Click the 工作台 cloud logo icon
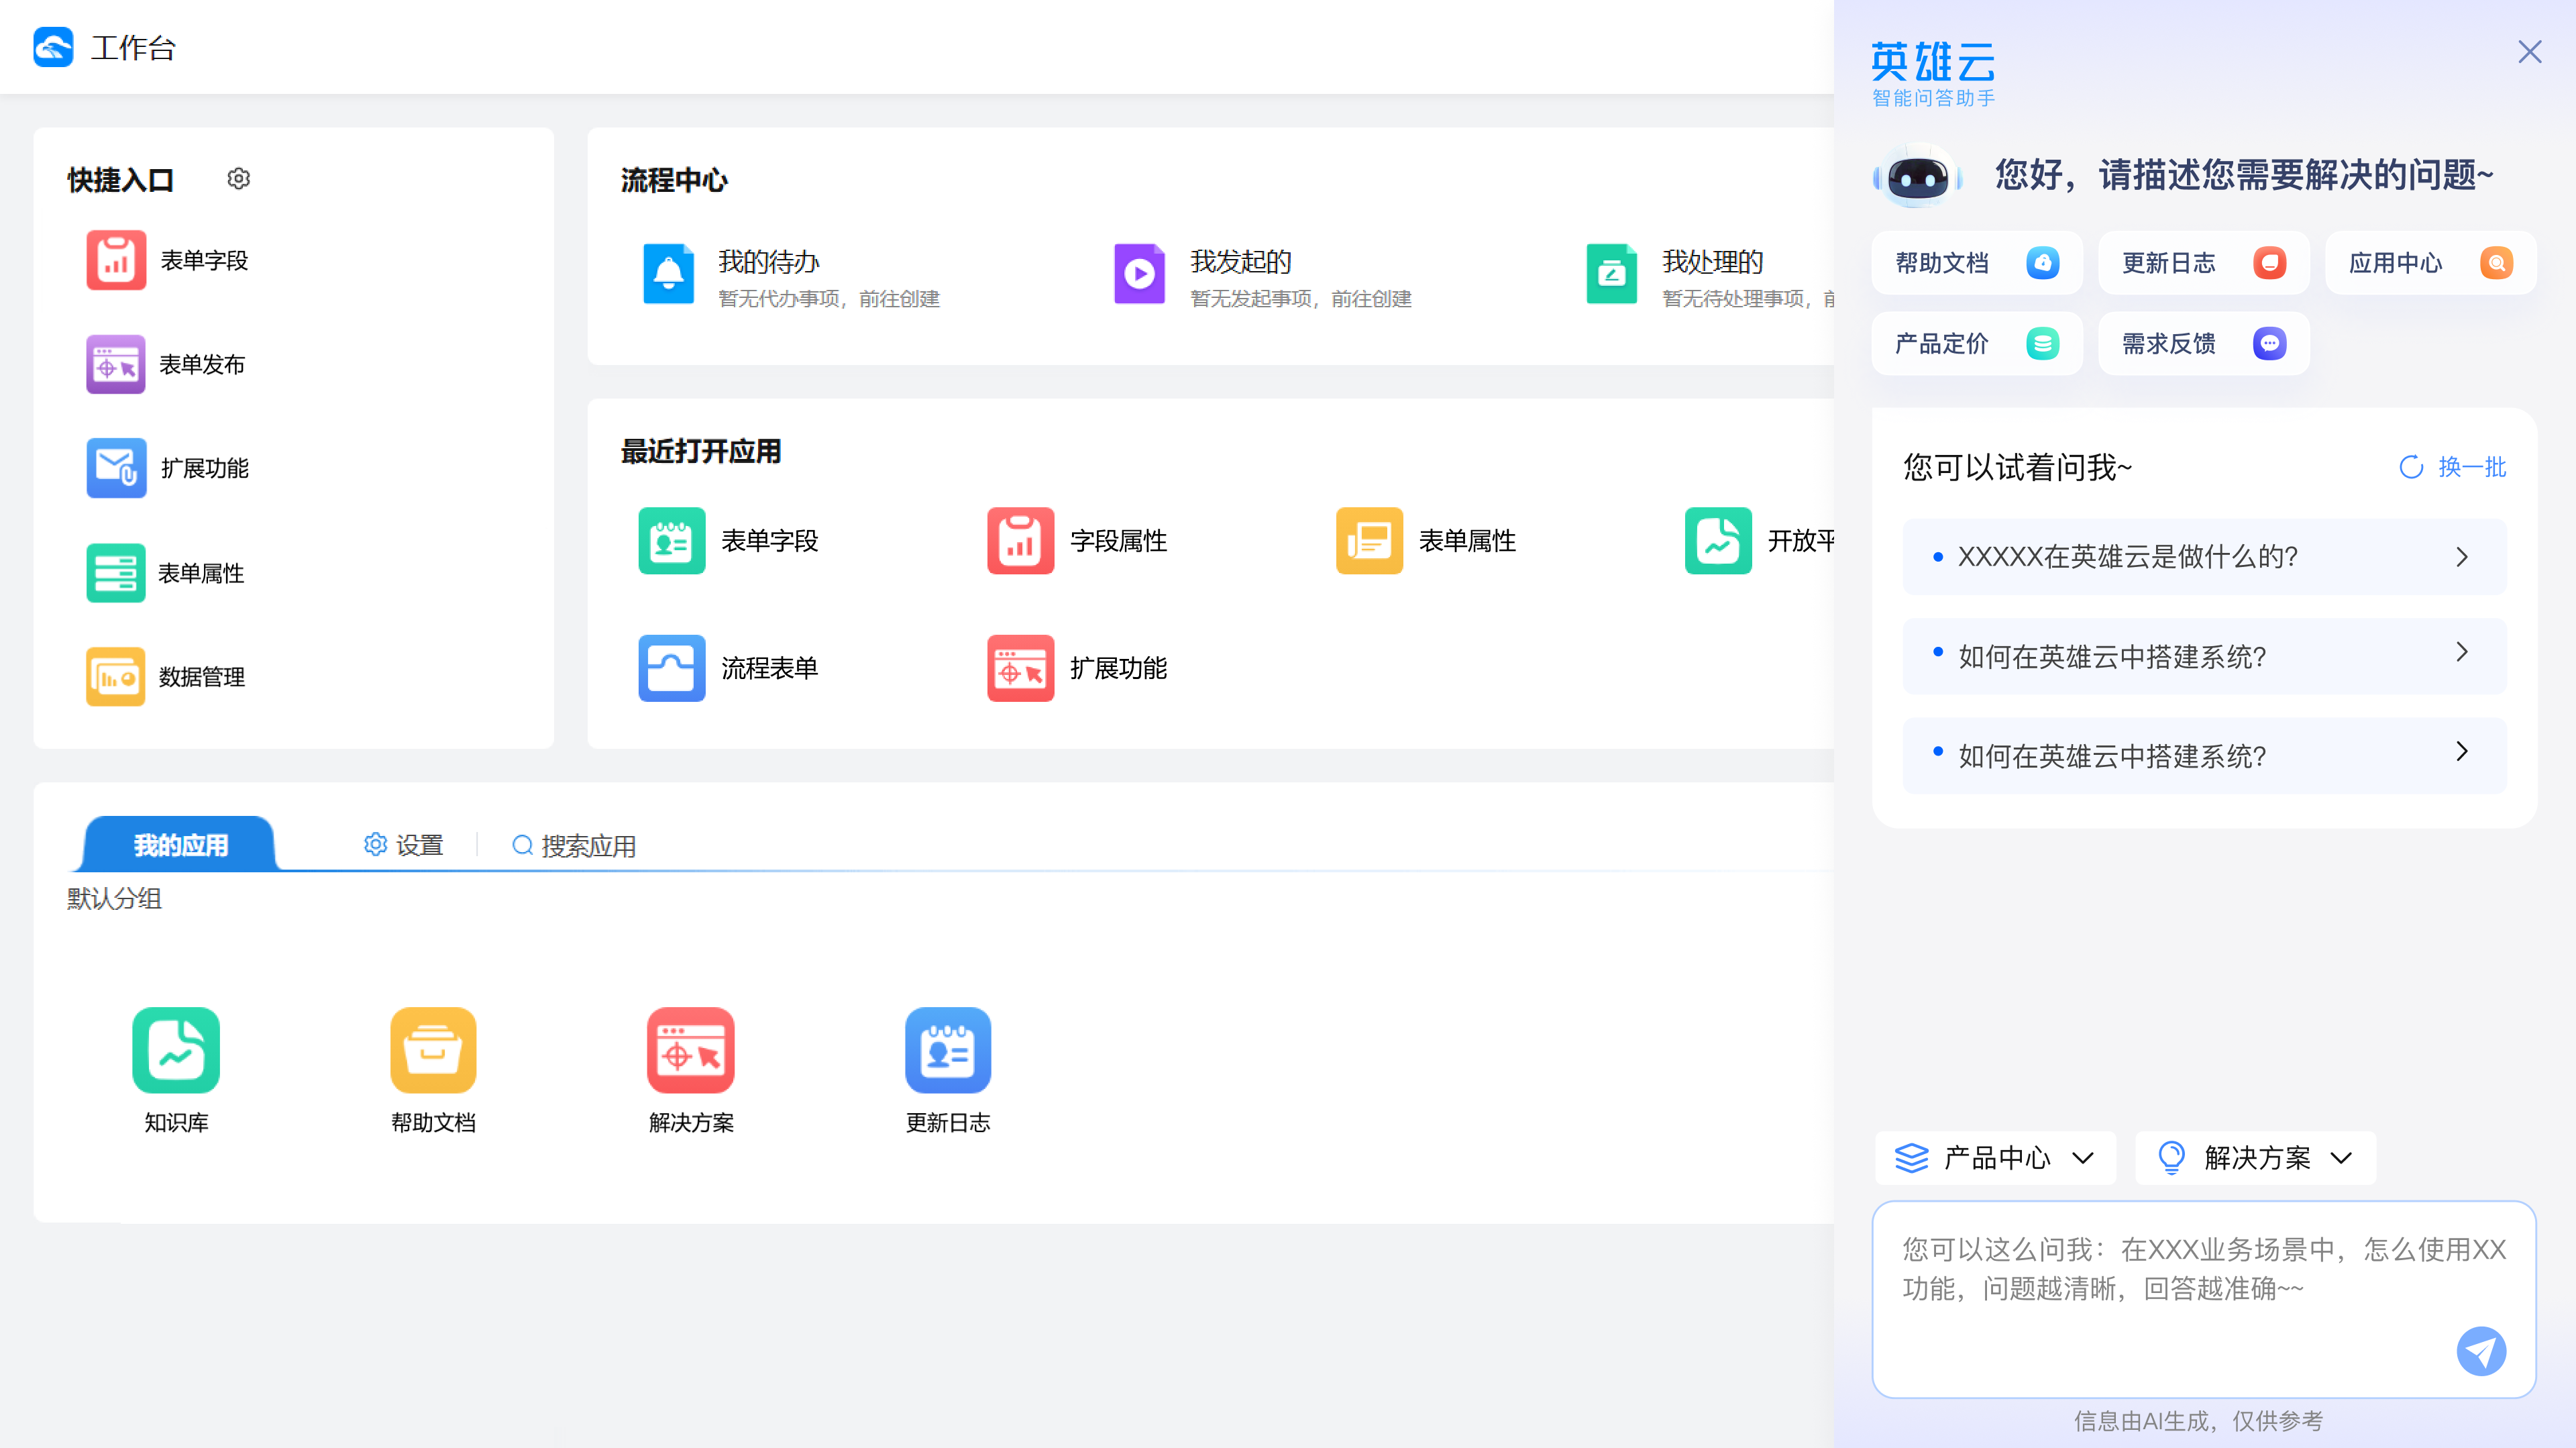 click(53, 47)
